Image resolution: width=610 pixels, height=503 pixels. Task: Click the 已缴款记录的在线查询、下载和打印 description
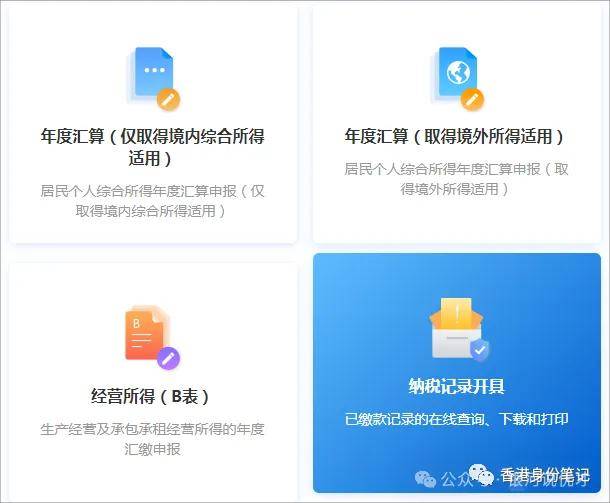coord(457,419)
